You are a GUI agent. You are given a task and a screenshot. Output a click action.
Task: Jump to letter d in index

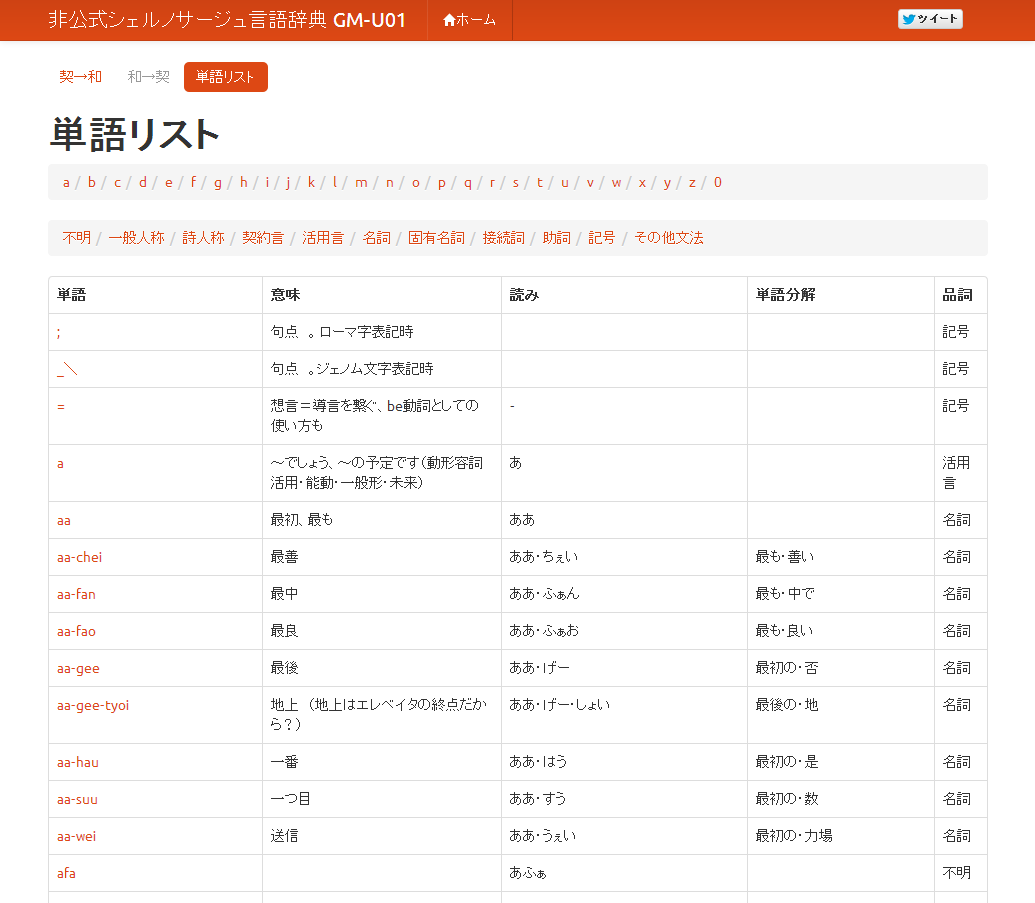pyautogui.click(x=143, y=183)
